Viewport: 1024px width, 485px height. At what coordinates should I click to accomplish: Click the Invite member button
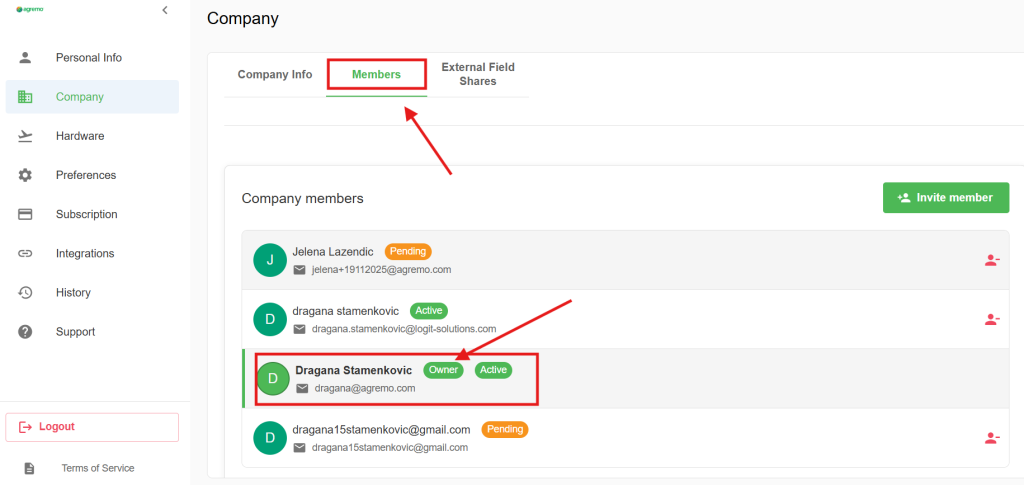point(945,198)
